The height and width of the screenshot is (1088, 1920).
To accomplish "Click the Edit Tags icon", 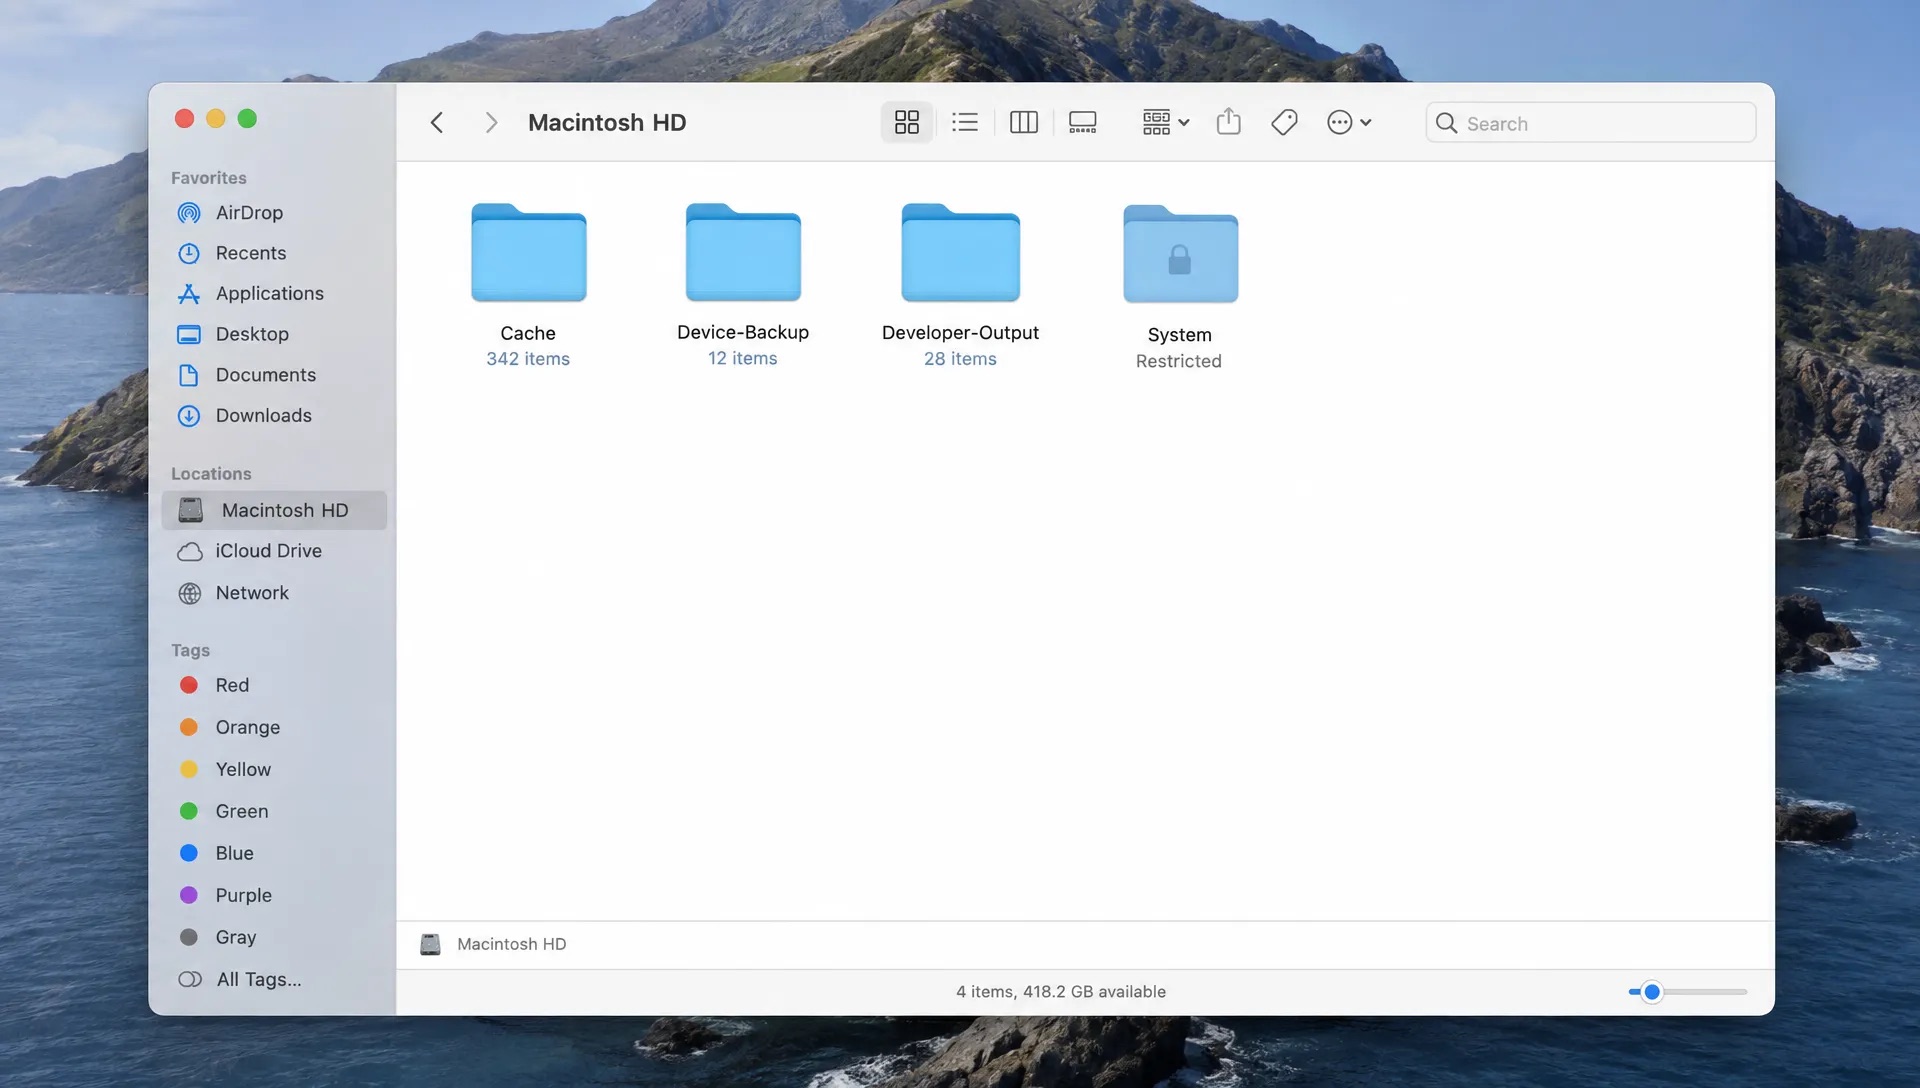I will (x=1284, y=122).
